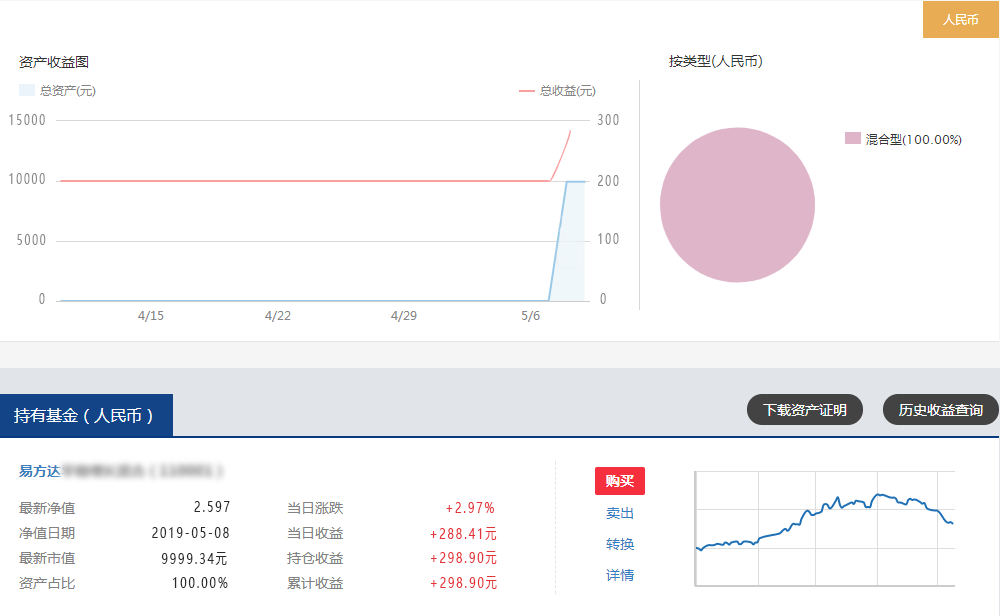Click the 卖出 sell link
Screen dimensions: 1000x616
click(x=619, y=513)
